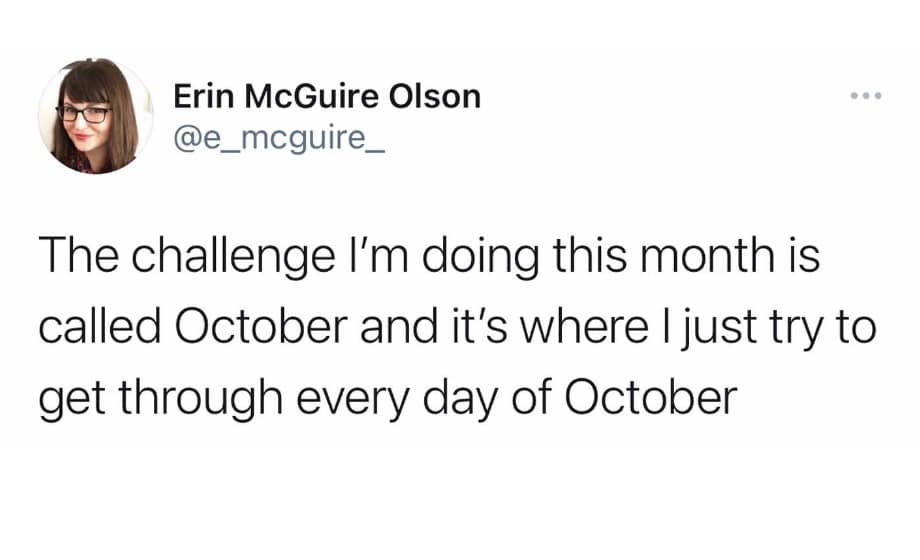Click the word "called" in the tweet
Image resolution: width=920 pixels, height=560 pixels.
pos(91,328)
